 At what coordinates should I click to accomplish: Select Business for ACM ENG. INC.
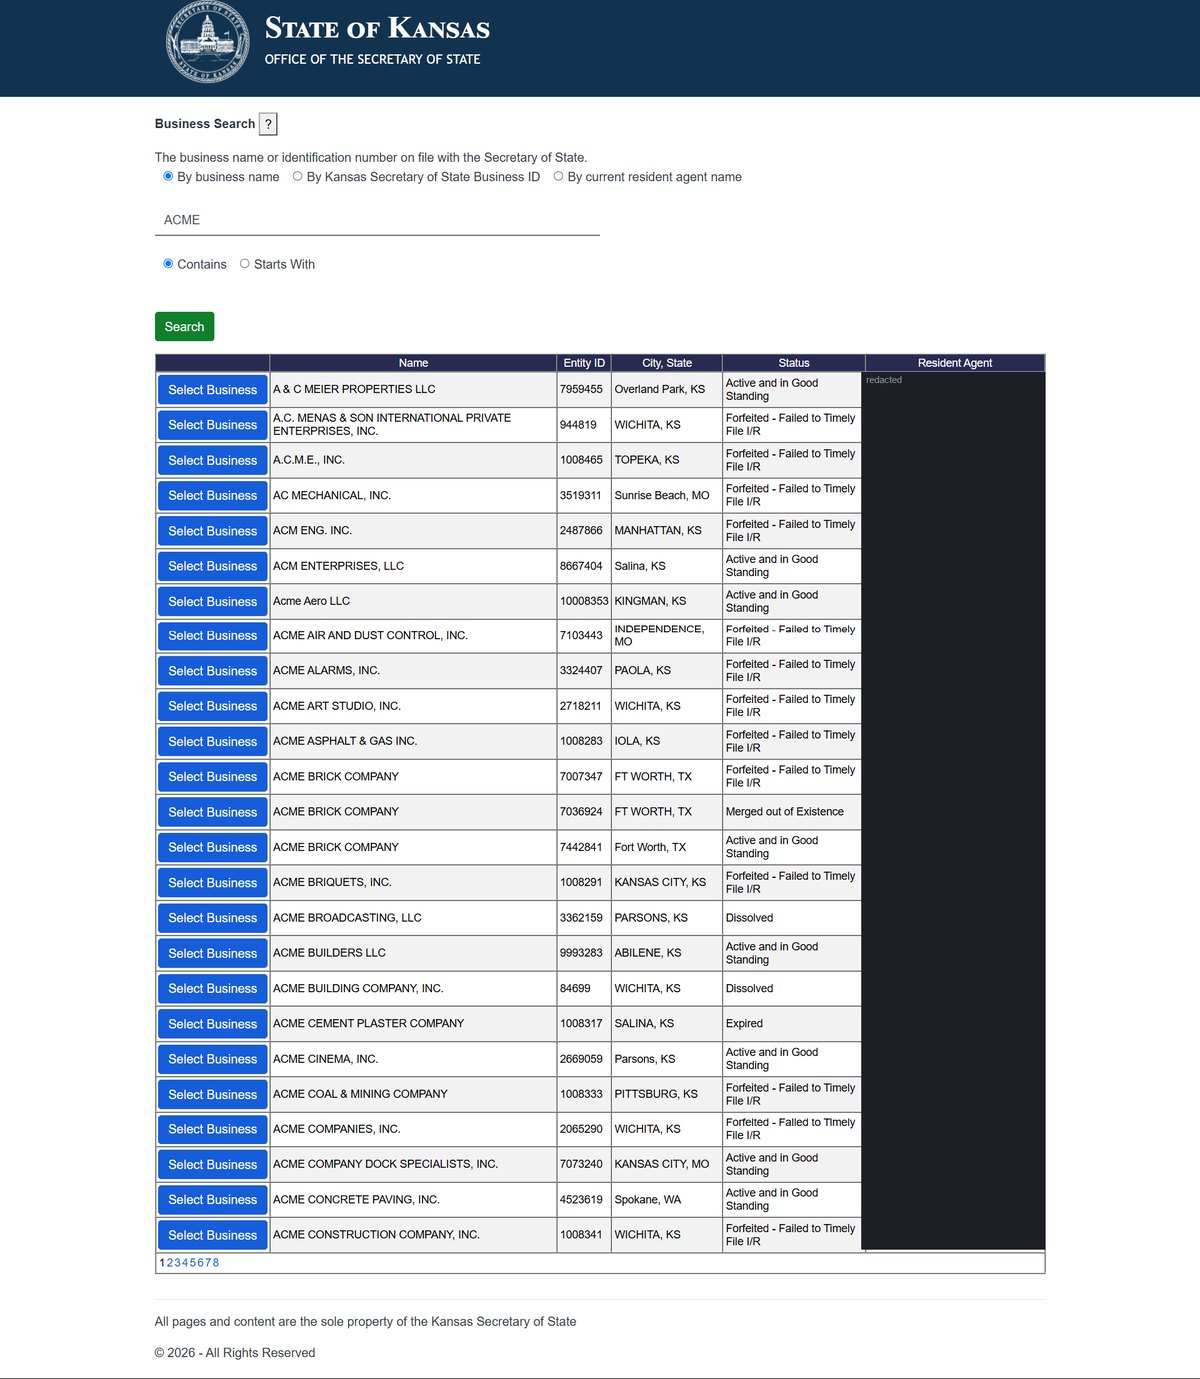point(212,531)
